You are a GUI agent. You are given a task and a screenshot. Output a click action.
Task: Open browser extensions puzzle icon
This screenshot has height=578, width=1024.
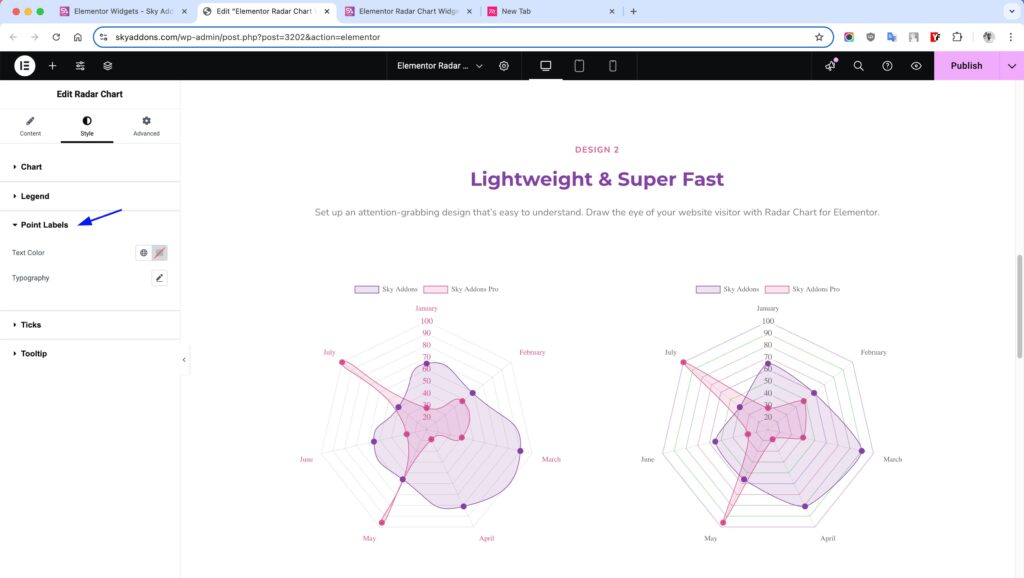pyautogui.click(x=957, y=37)
